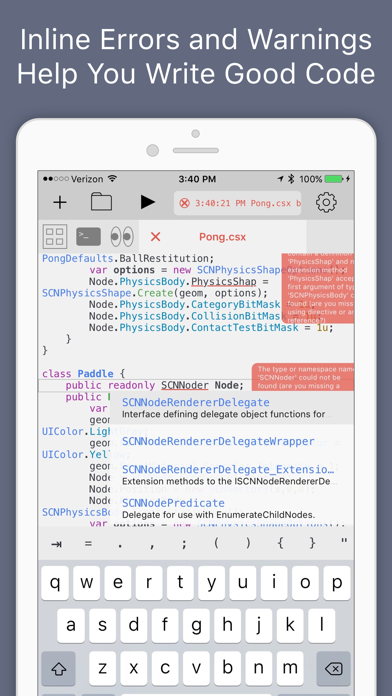Tap the b key on keyboard
Image resolution: width=392 pixels, height=696 pixels.
(x=227, y=668)
